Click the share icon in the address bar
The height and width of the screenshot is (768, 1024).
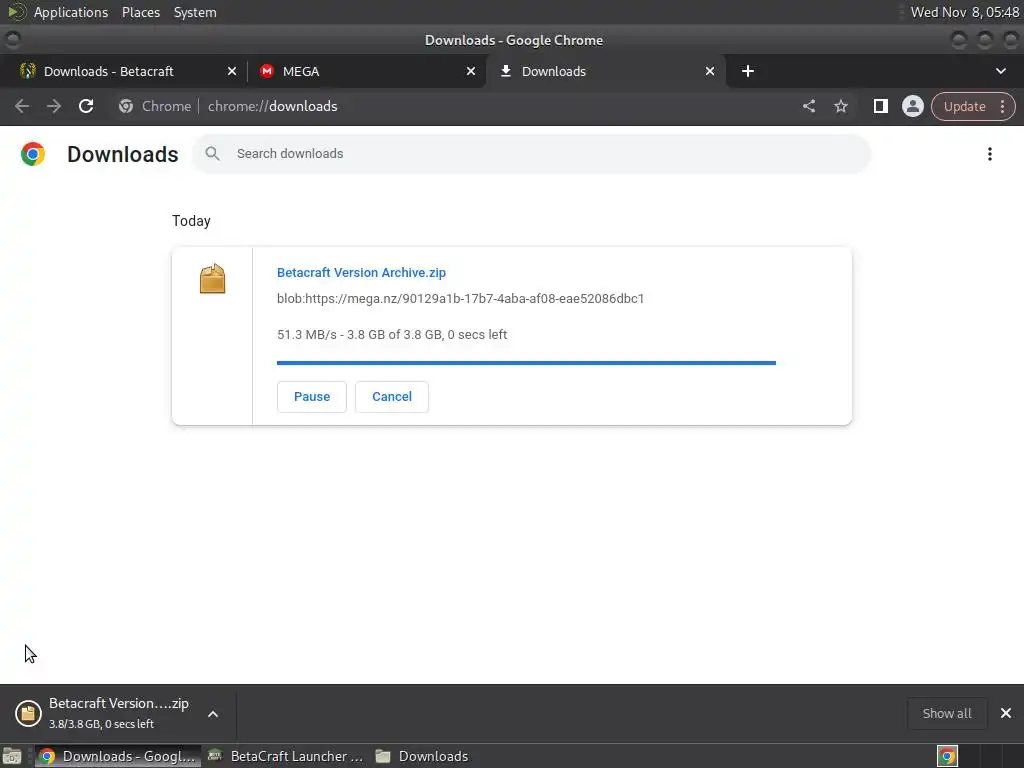pyautogui.click(x=809, y=106)
